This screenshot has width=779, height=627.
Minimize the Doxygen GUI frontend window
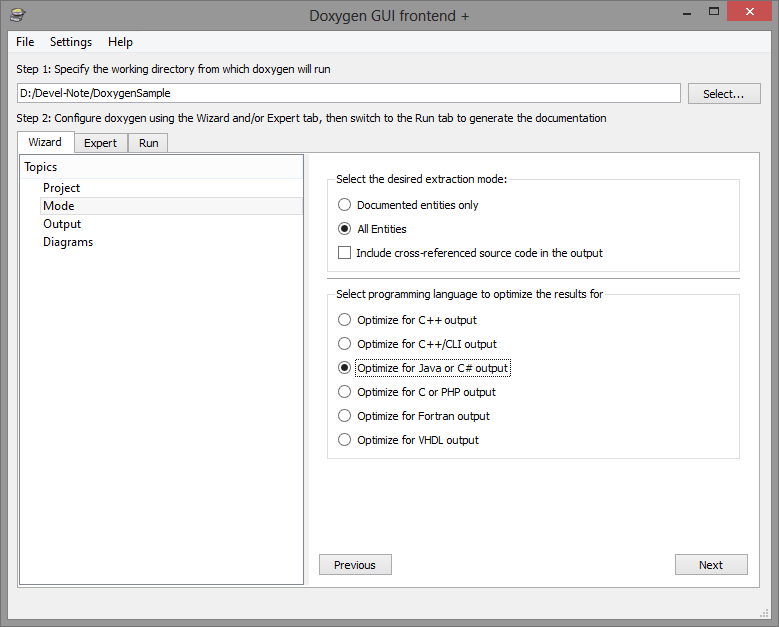click(x=687, y=13)
